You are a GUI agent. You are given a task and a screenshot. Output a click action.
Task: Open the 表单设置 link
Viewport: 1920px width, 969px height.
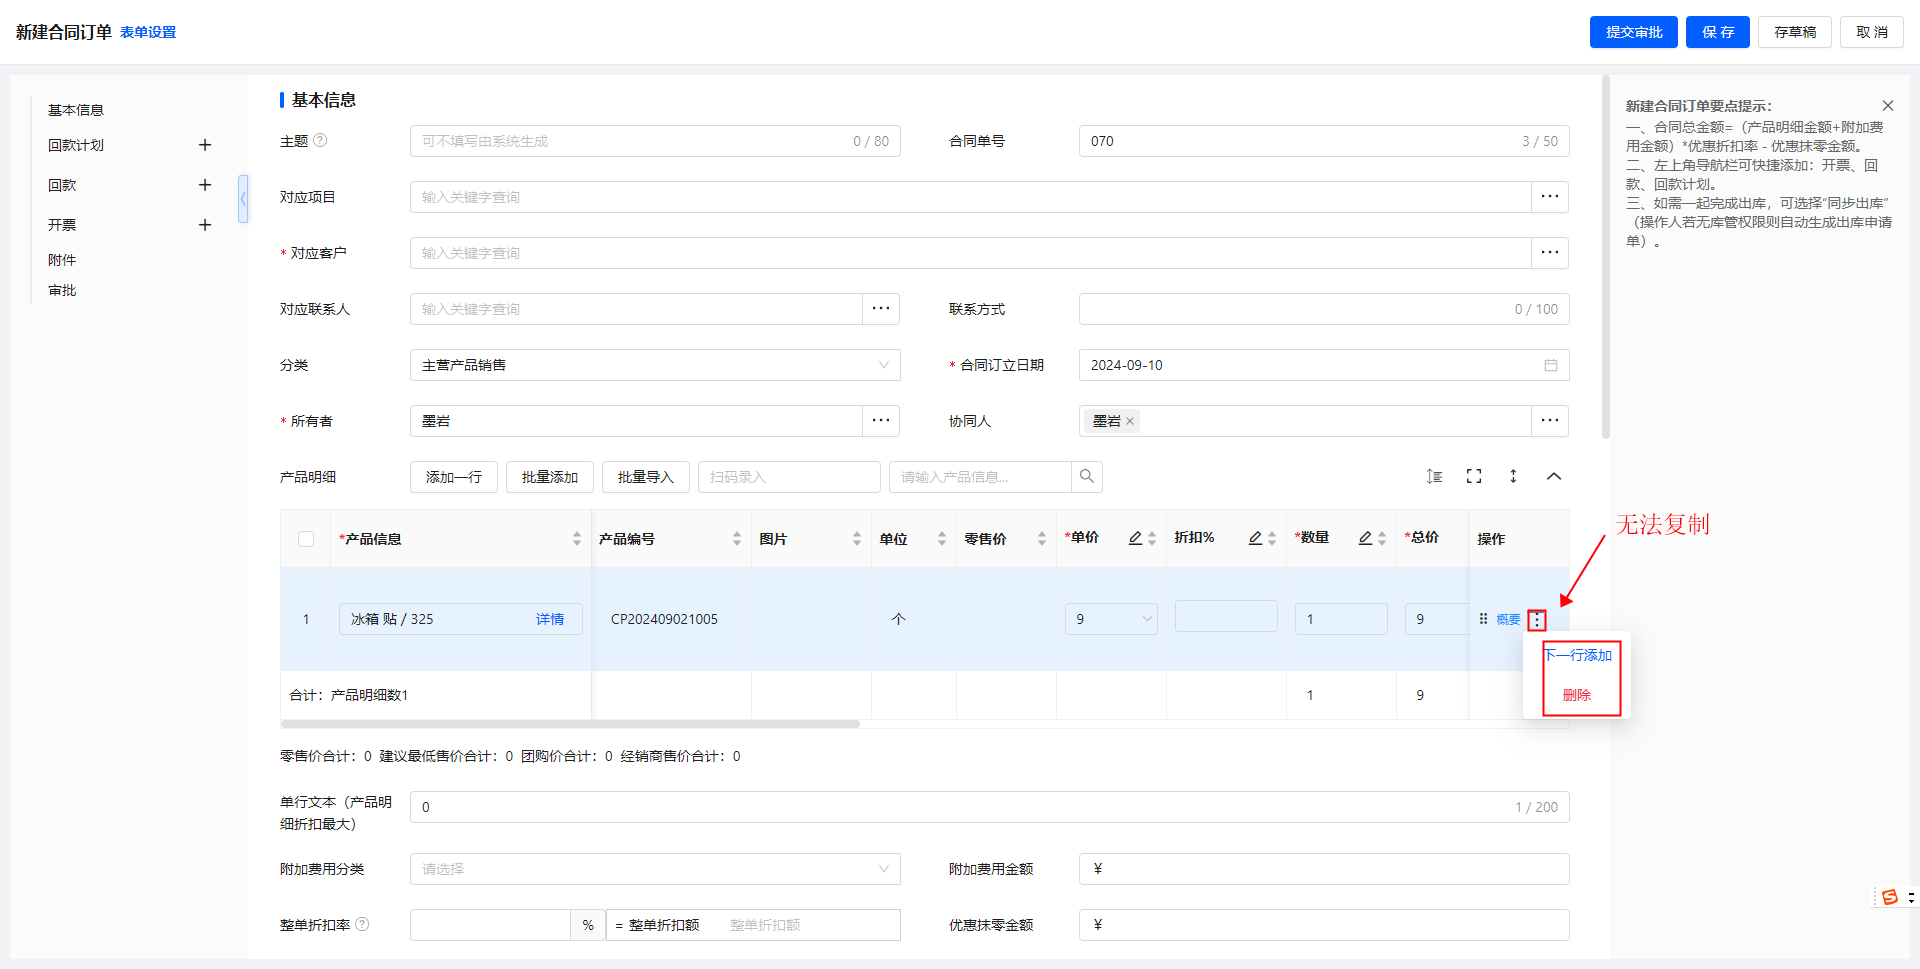tap(148, 32)
